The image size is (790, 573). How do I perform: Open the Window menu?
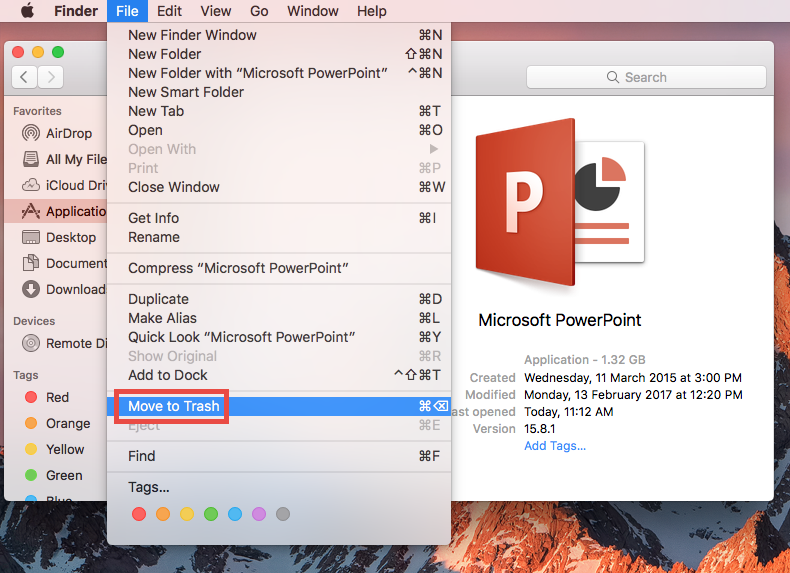(312, 11)
